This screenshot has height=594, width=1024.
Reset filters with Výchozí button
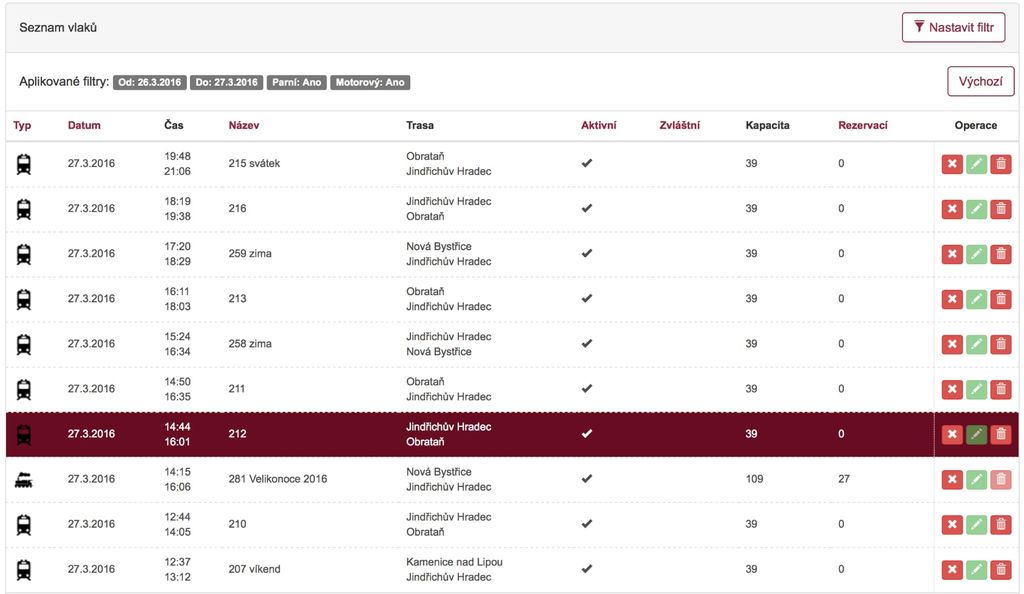click(980, 82)
